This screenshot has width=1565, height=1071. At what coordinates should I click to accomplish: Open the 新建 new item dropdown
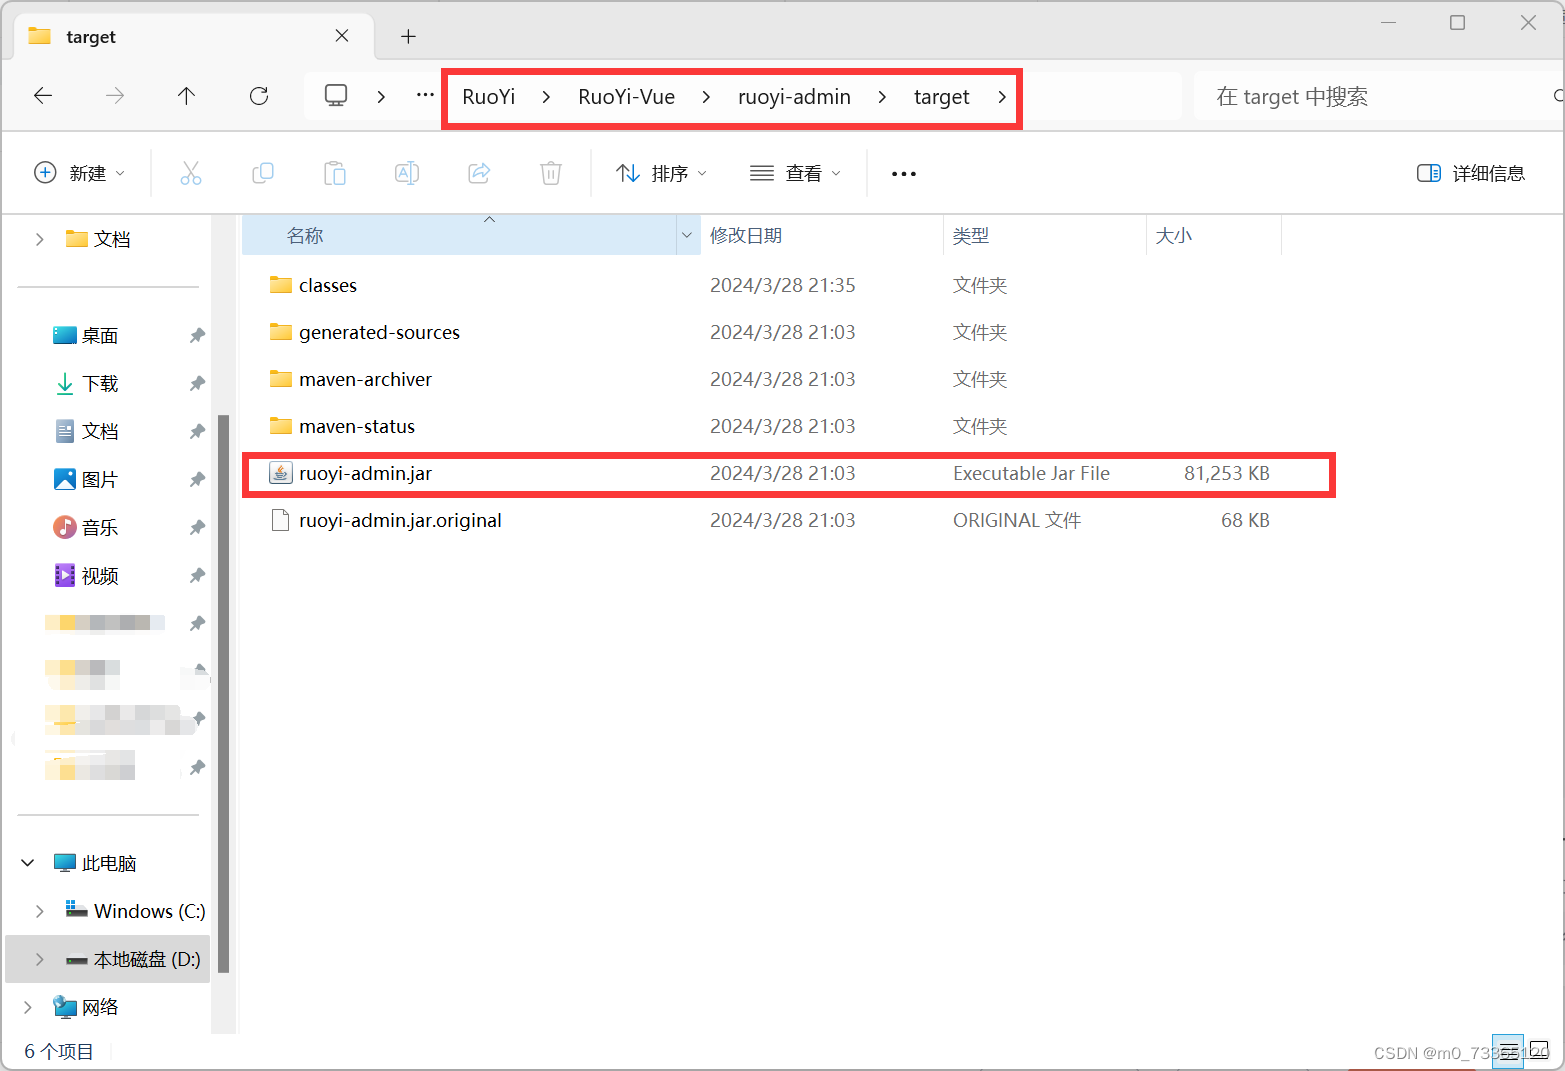click(x=80, y=172)
